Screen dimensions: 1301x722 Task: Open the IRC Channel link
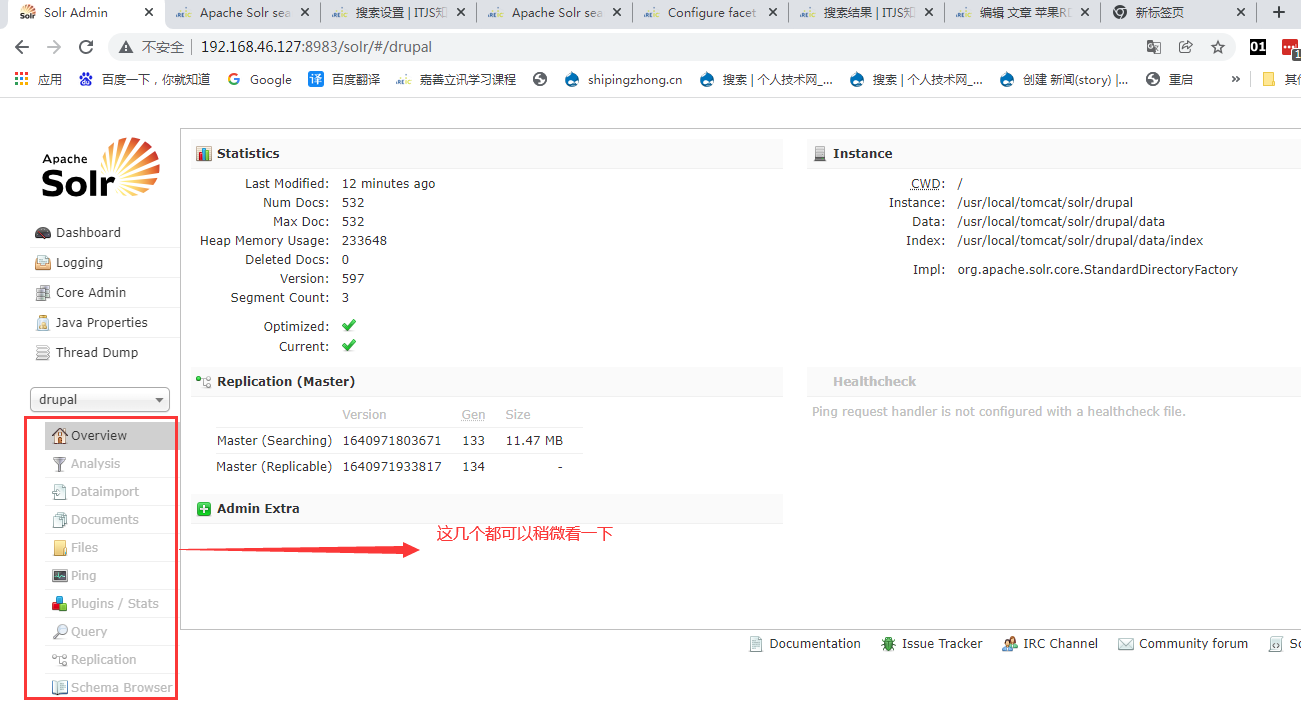point(1050,644)
